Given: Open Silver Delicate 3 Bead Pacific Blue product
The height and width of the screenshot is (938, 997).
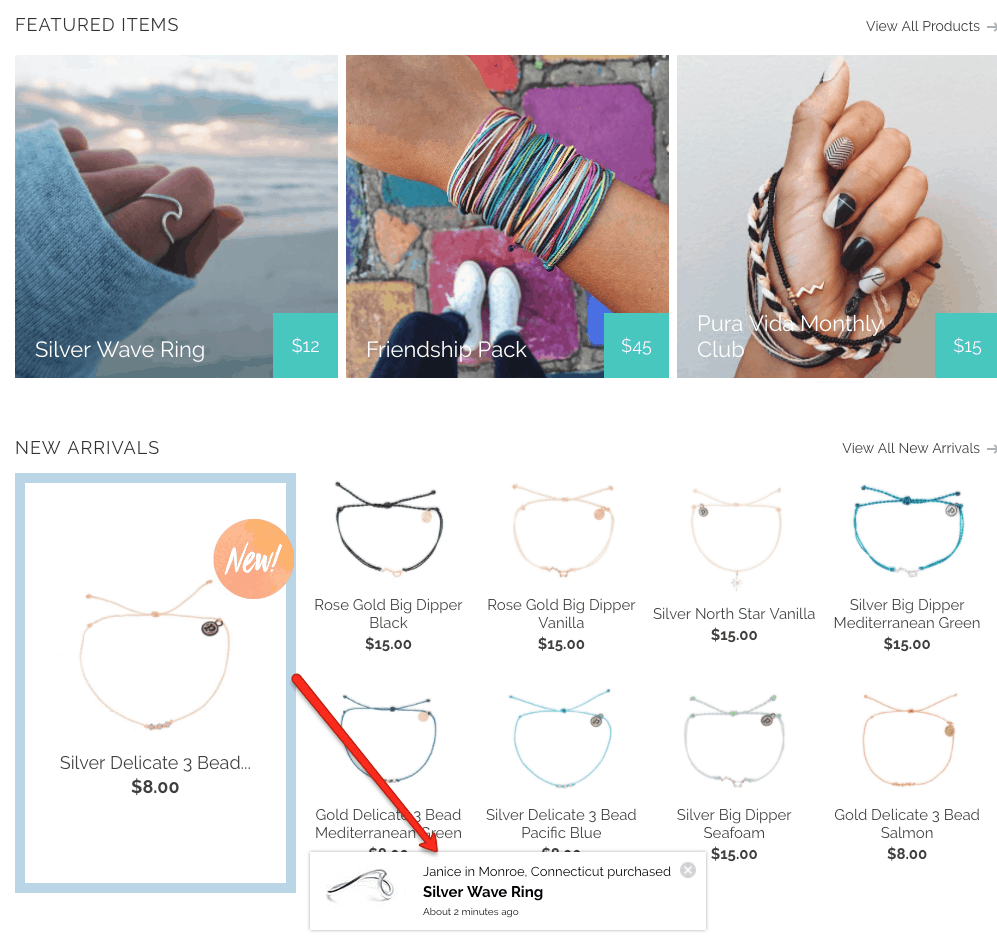Looking at the screenshot, I should point(561,824).
